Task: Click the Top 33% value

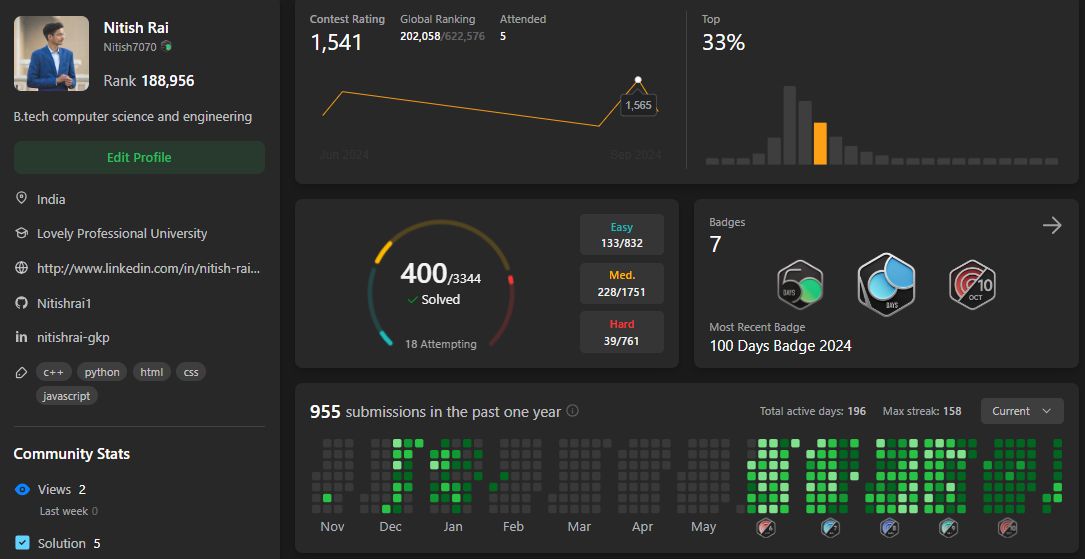Action: (723, 43)
